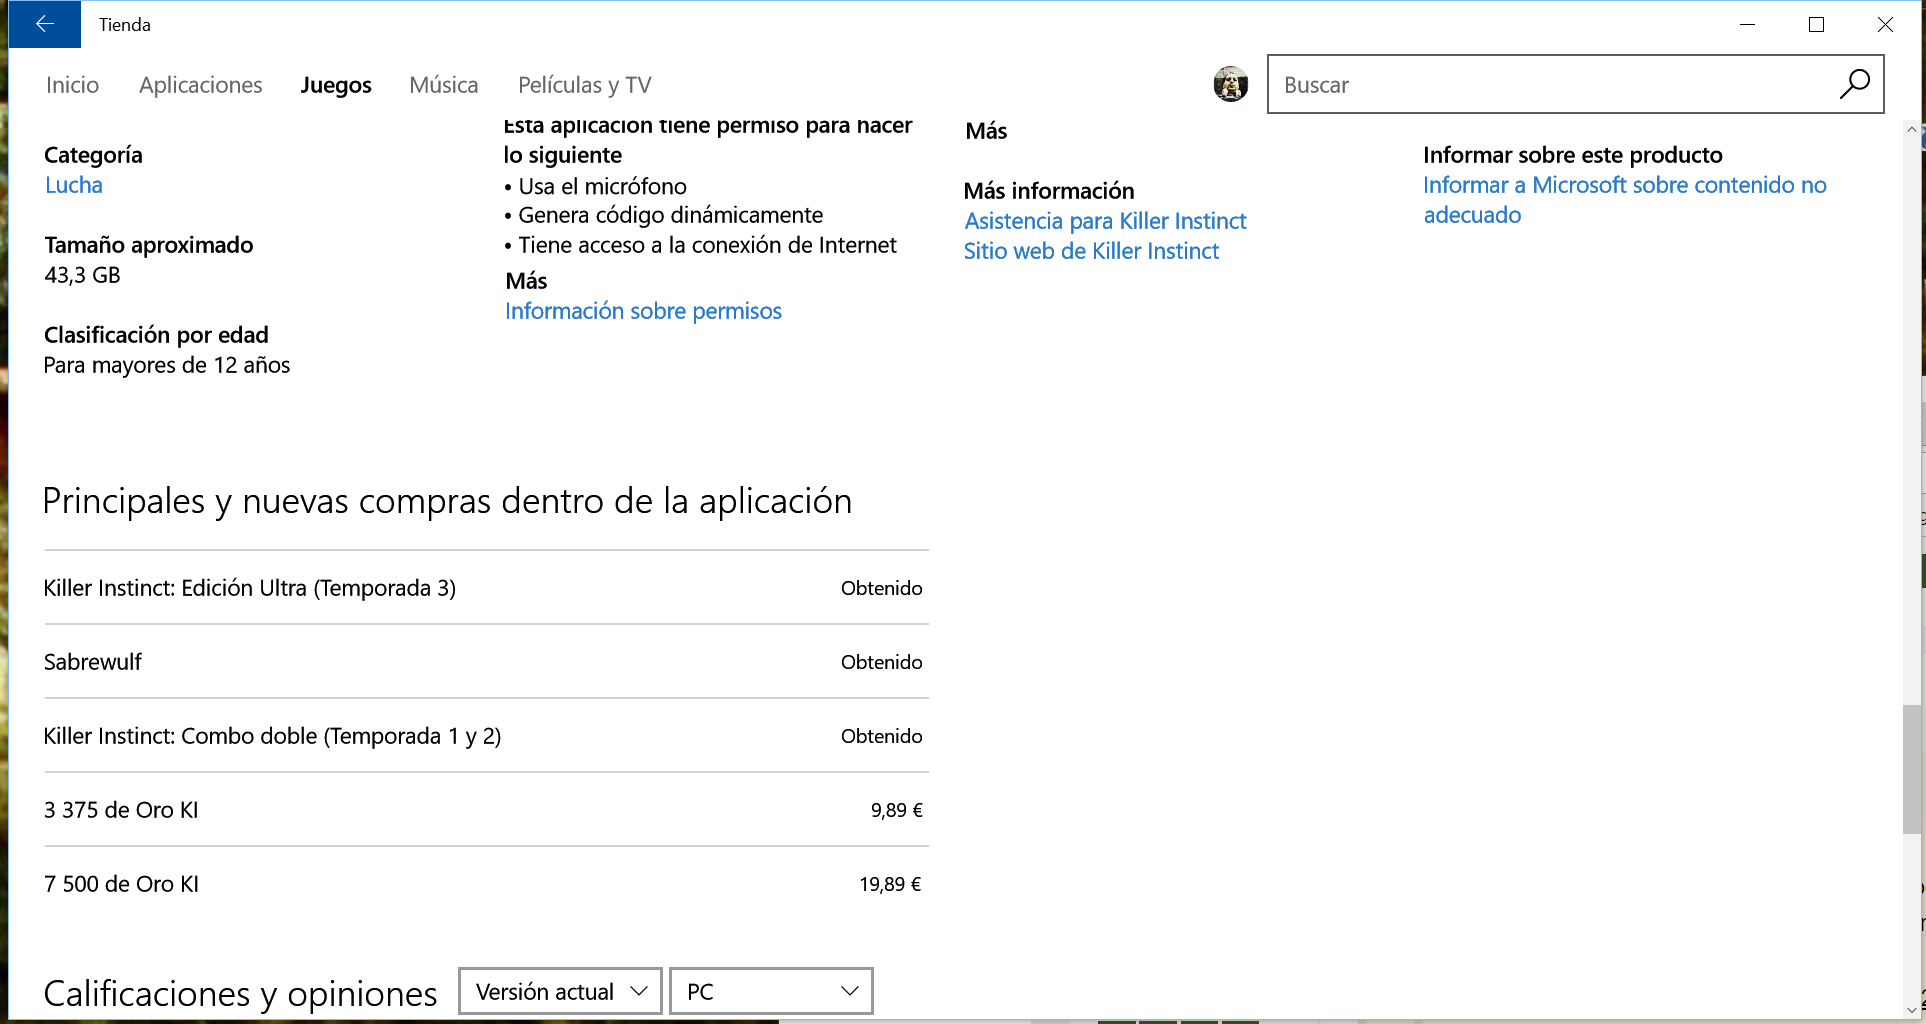
Task: Expand the Versión actual dropdown
Action: (x=560, y=991)
